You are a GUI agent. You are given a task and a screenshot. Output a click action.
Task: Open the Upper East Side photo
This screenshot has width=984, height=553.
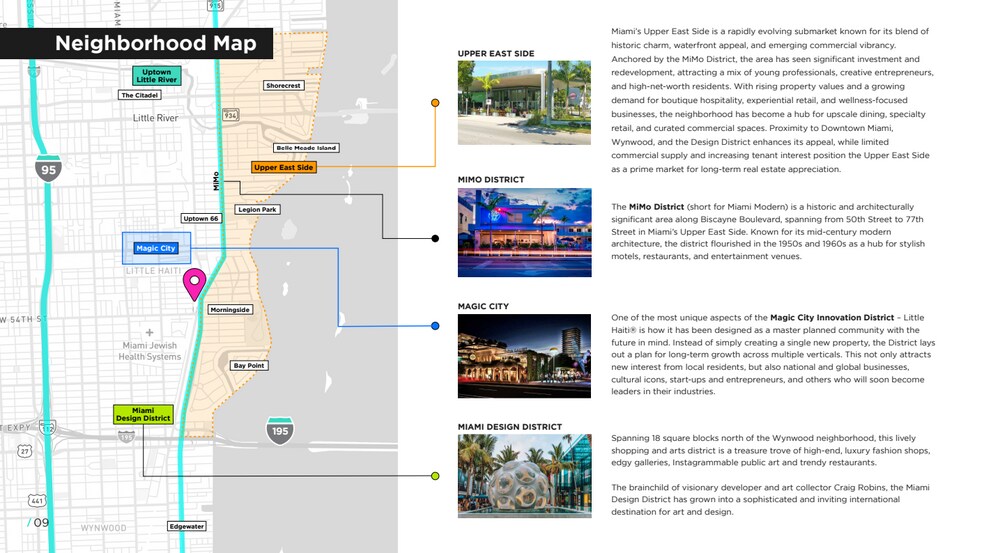tap(524, 102)
